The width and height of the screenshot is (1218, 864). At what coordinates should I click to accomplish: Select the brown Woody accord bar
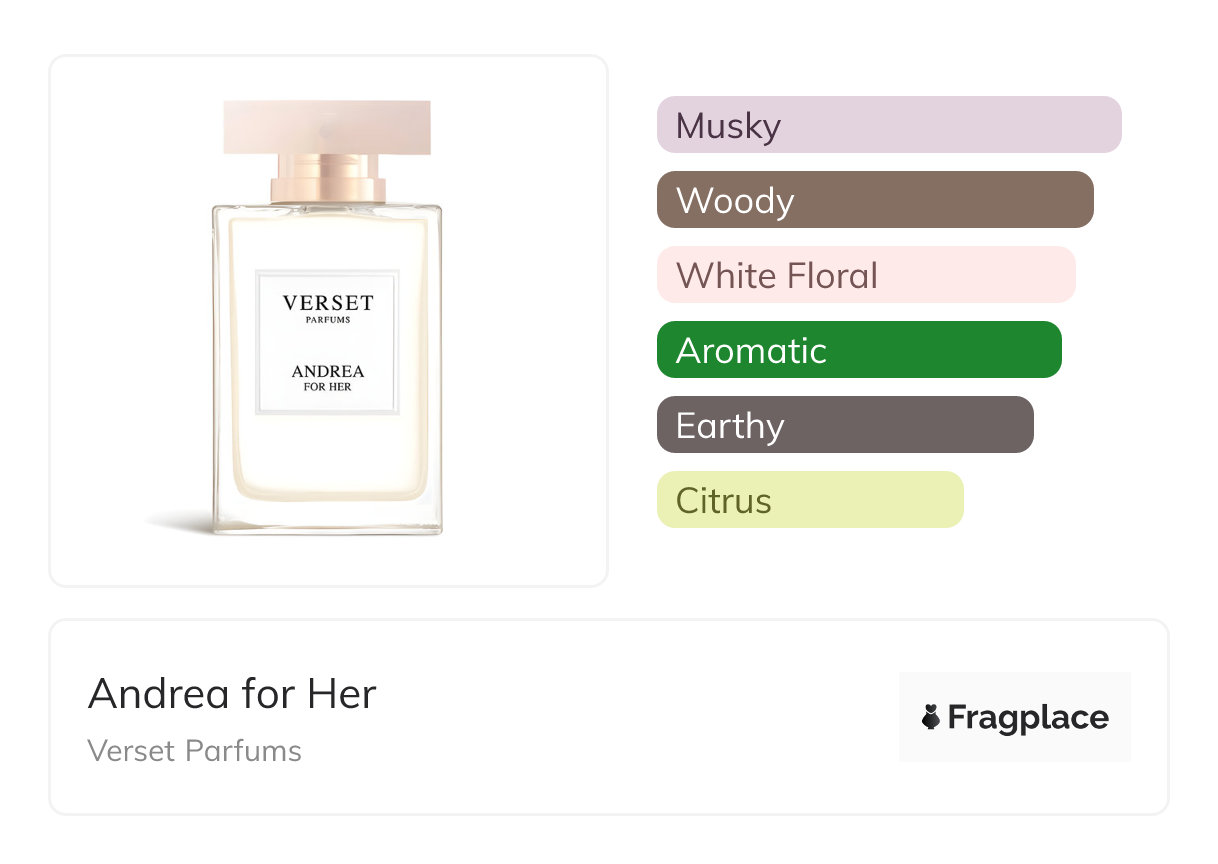click(x=874, y=200)
